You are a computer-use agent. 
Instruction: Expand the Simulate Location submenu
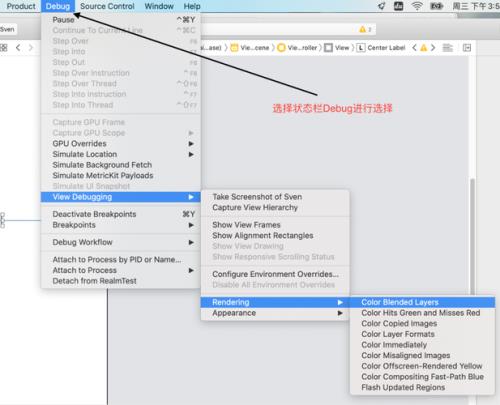pos(121,154)
